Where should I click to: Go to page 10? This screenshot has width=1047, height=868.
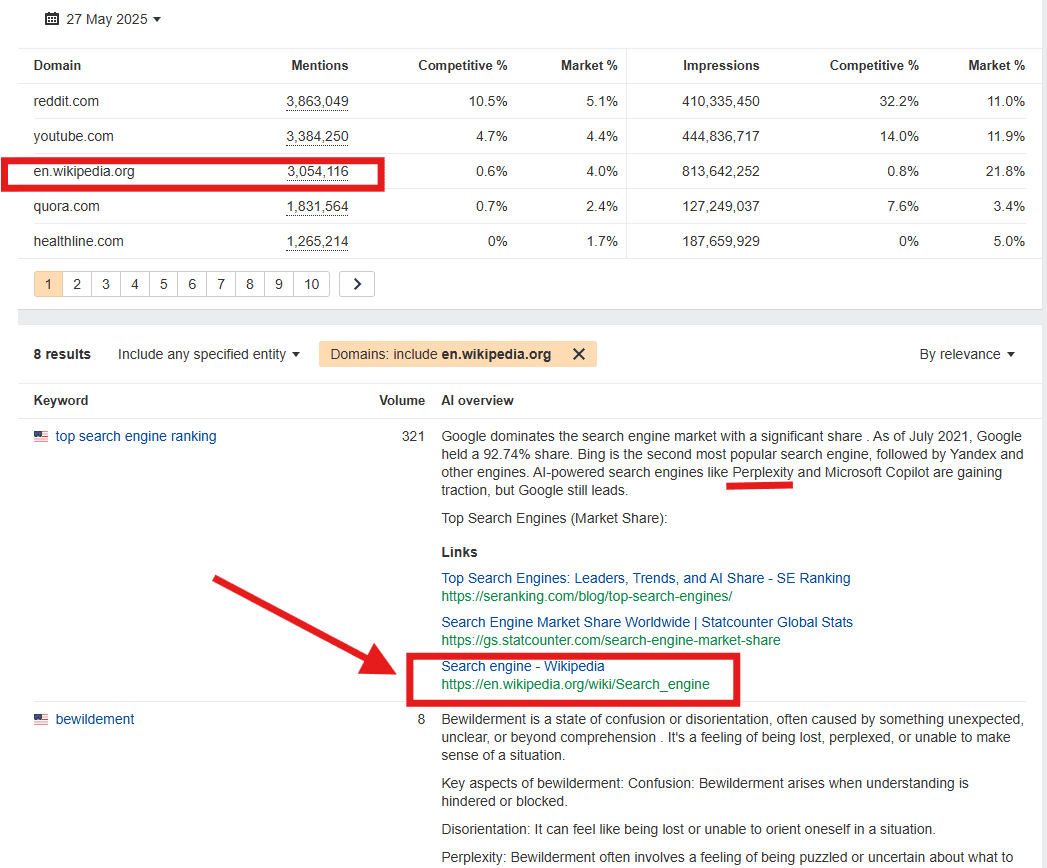[x=312, y=284]
